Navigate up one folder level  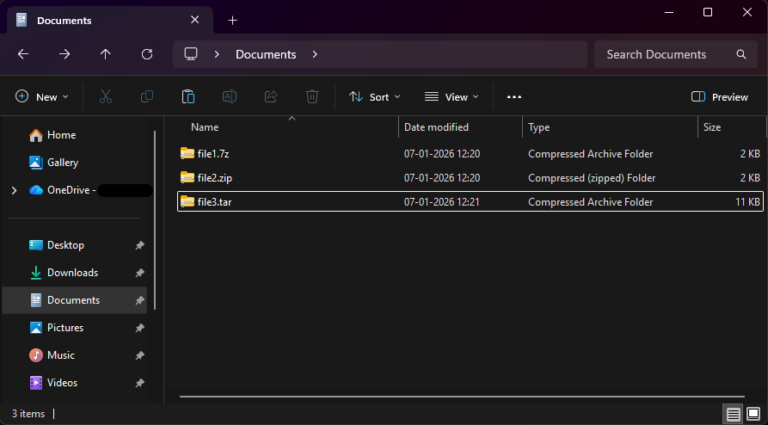click(105, 54)
